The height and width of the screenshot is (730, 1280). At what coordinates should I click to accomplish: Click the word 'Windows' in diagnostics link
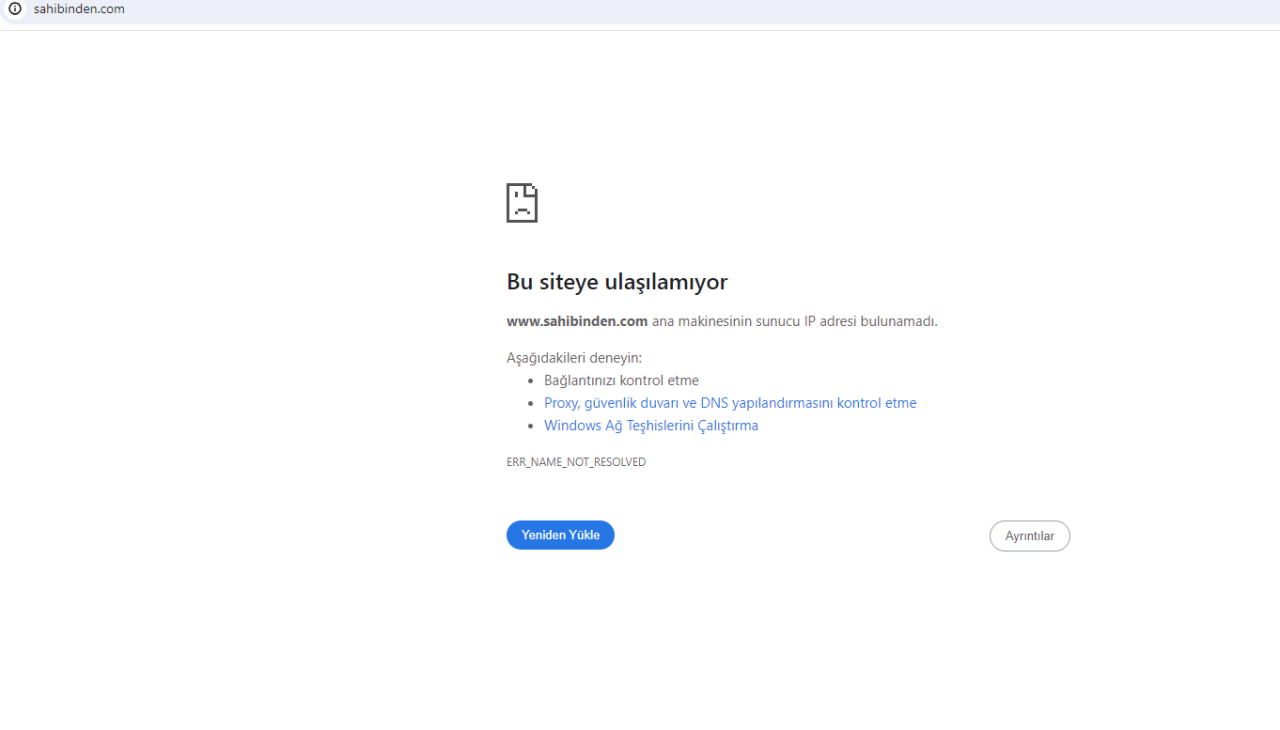(572, 425)
